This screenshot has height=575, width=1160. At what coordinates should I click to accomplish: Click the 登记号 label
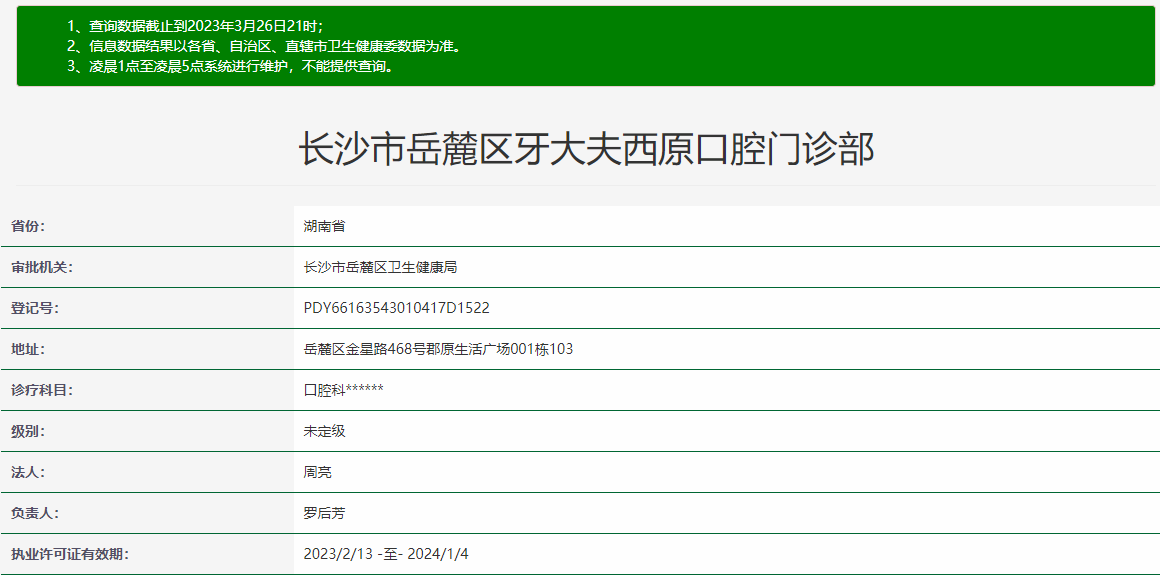click(x=35, y=308)
